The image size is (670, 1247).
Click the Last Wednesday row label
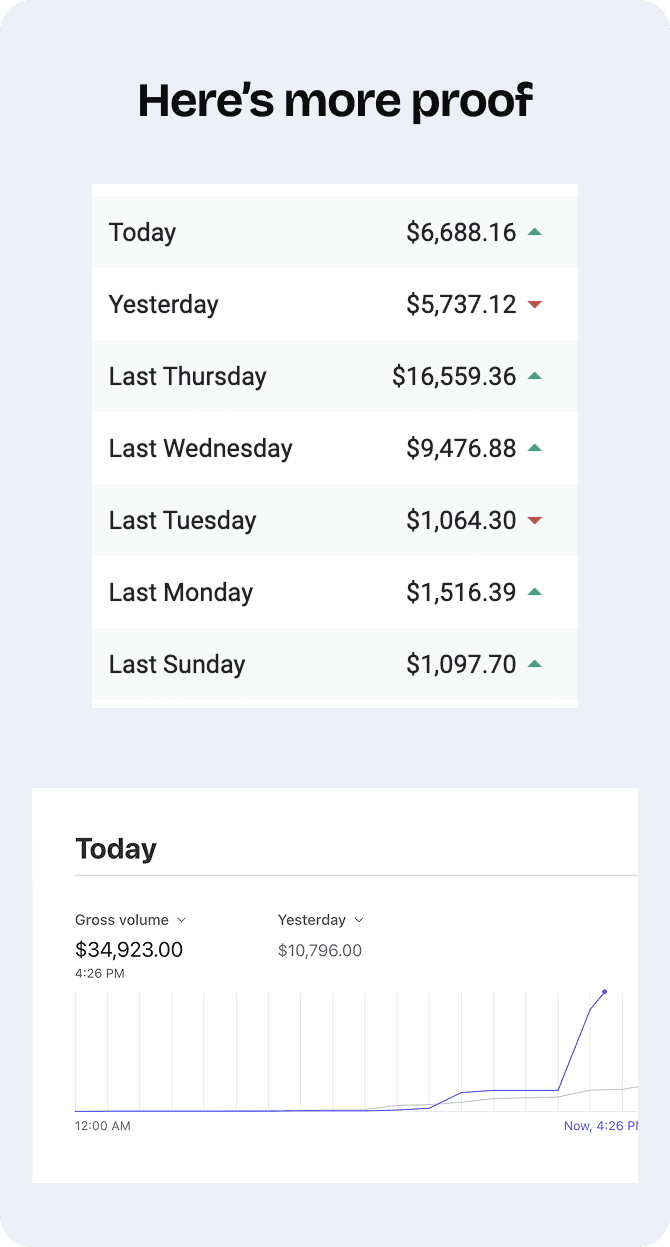(x=200, y=449)
